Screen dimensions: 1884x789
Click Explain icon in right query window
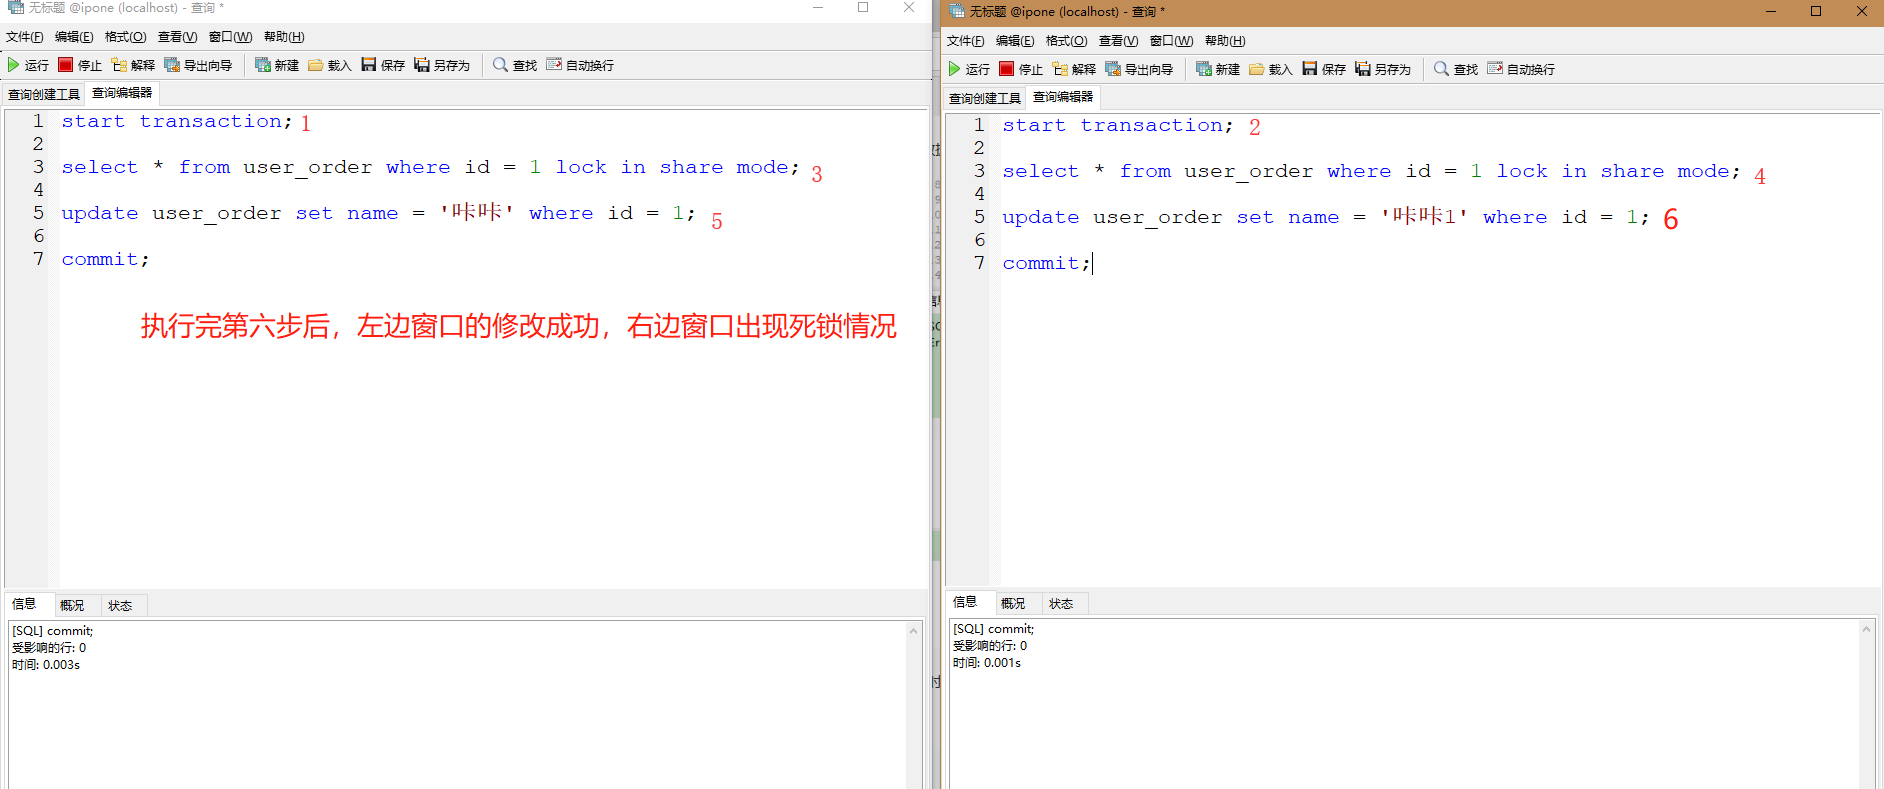pyautogui.click(x=1060, y=69)
